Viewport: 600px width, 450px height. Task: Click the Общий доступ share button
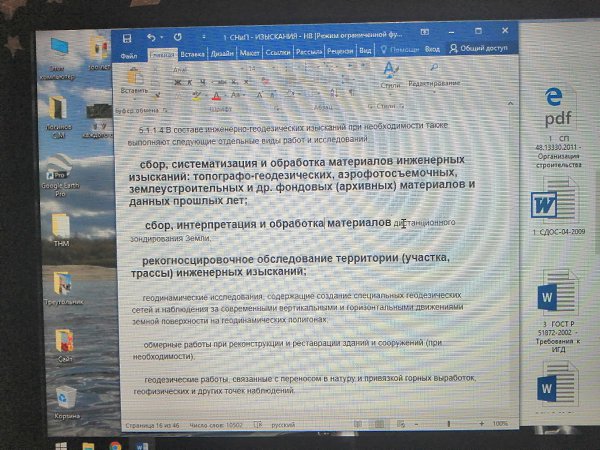coord(484,48)
